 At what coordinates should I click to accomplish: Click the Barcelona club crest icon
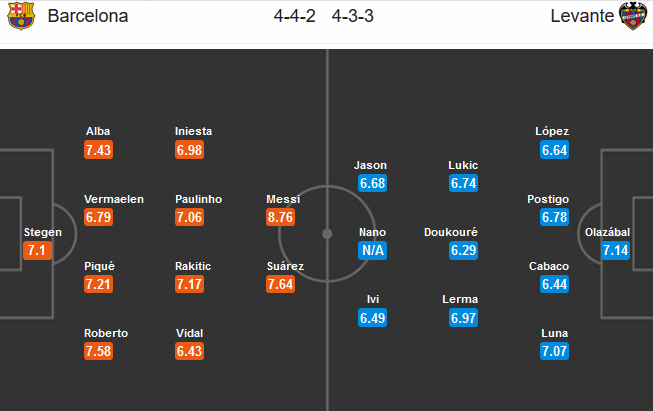click(x=20, y=17)
